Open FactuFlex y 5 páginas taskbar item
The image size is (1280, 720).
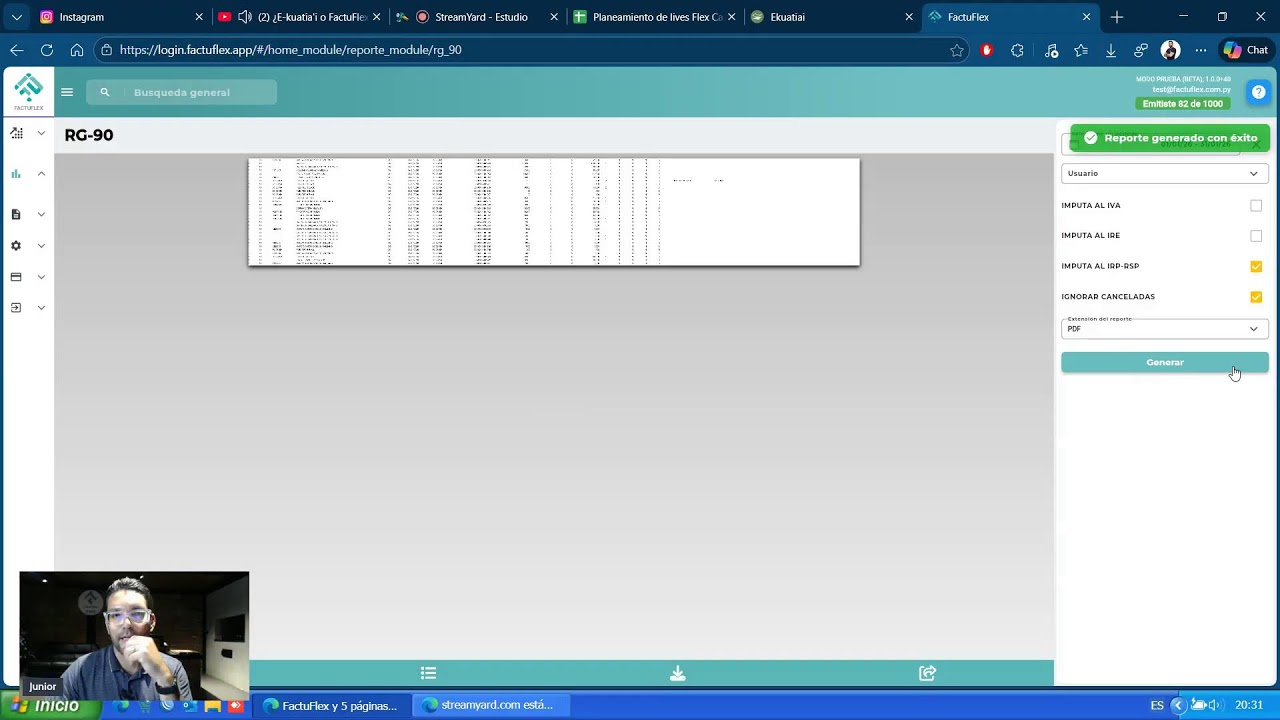pyautogui.click(x=331, y=706)
